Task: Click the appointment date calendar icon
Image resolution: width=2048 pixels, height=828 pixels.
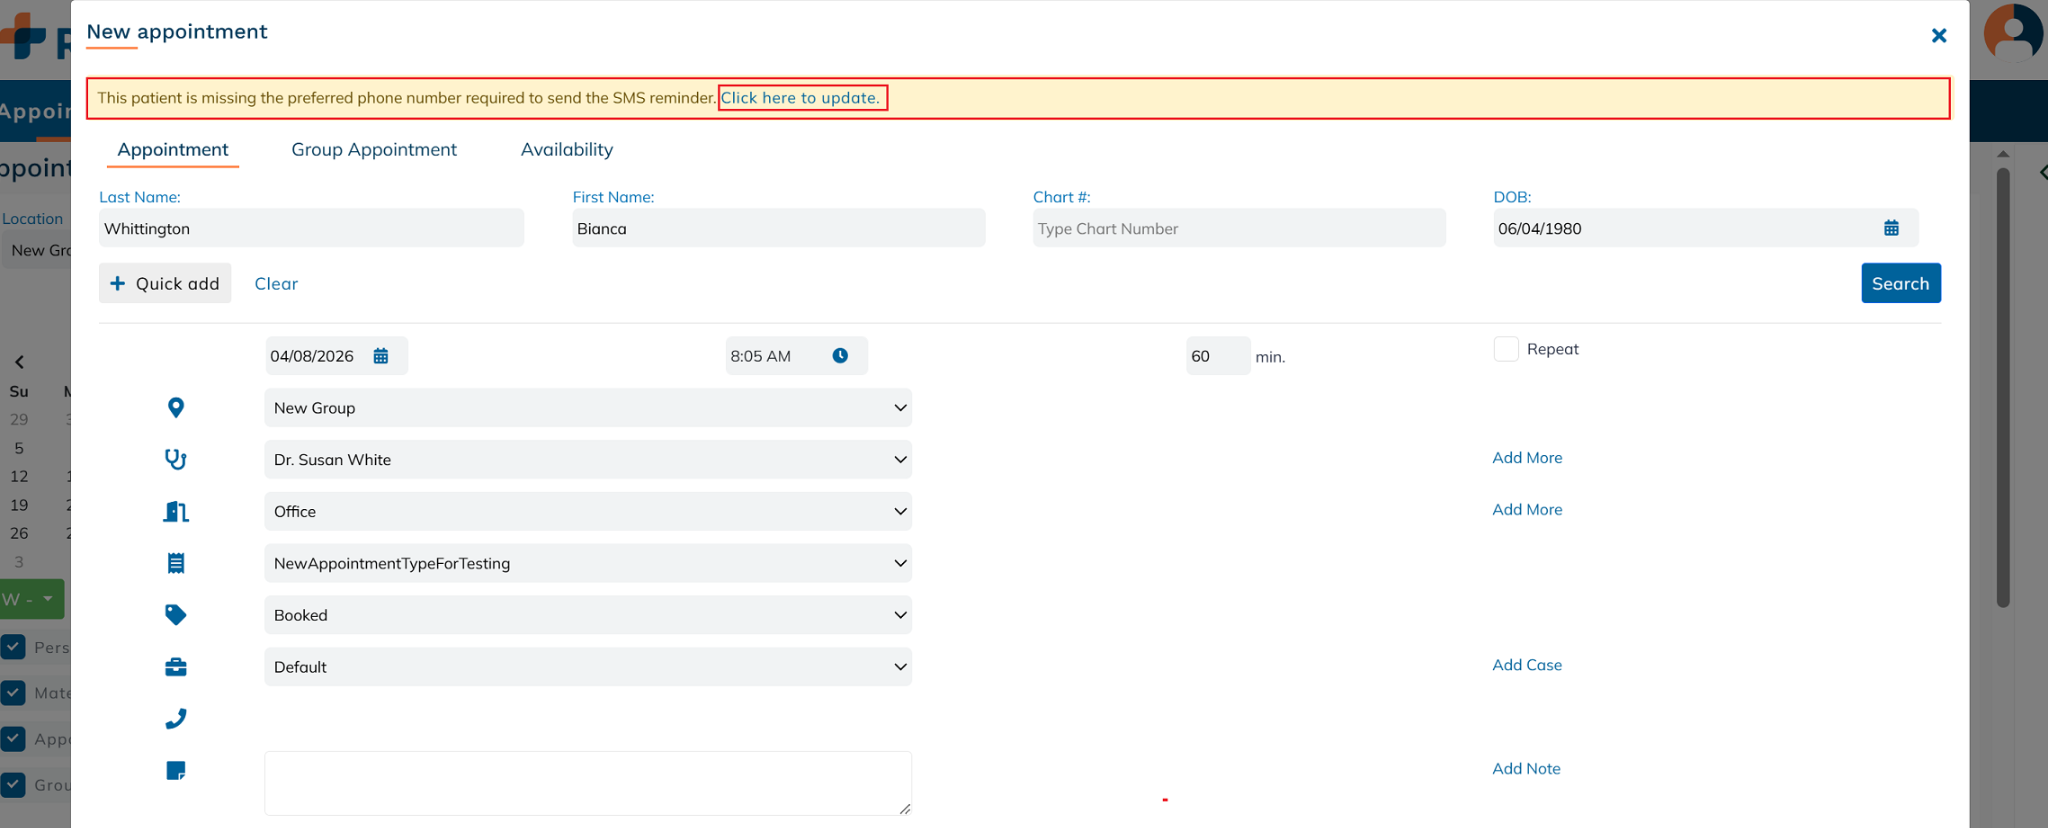Action: (381, 356)
